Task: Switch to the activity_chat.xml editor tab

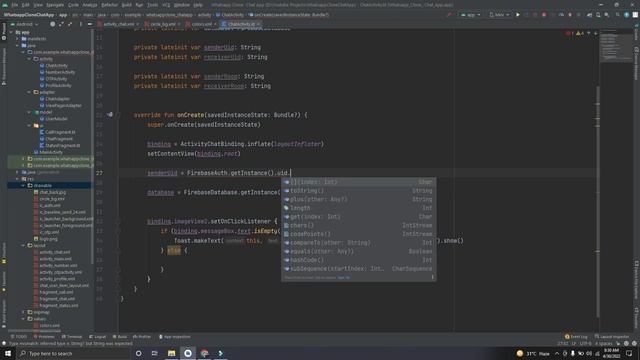Action: point(118,24)
